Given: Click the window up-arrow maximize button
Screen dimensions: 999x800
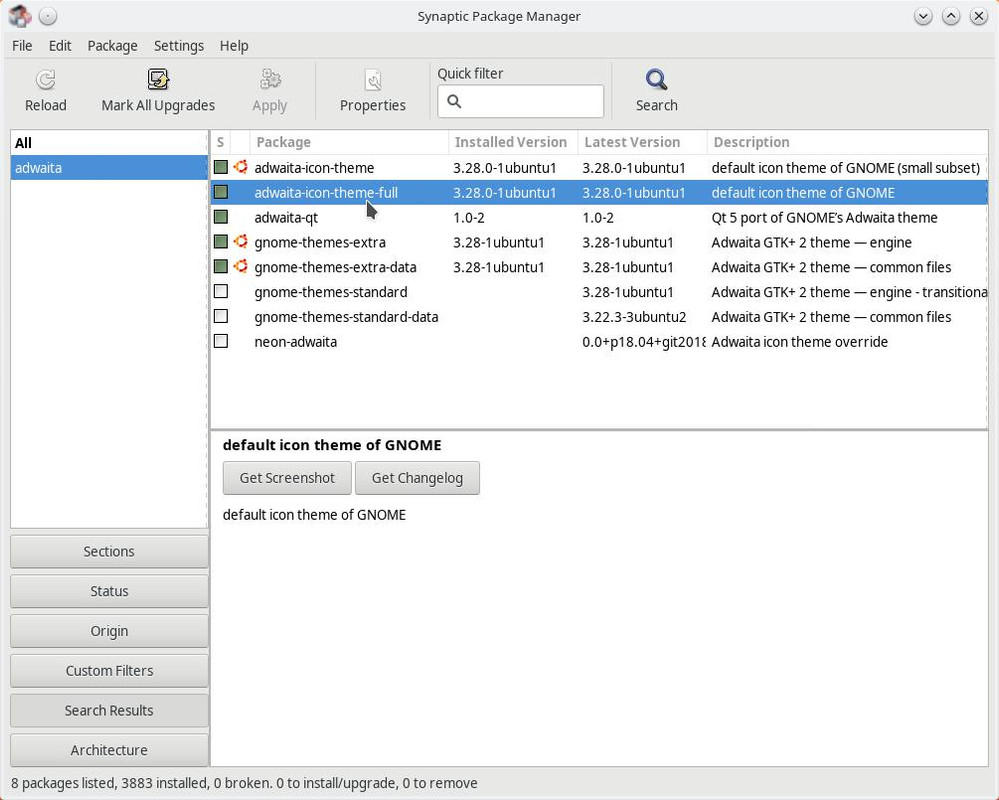Looking at the screenshot, I should coord(951,17).
